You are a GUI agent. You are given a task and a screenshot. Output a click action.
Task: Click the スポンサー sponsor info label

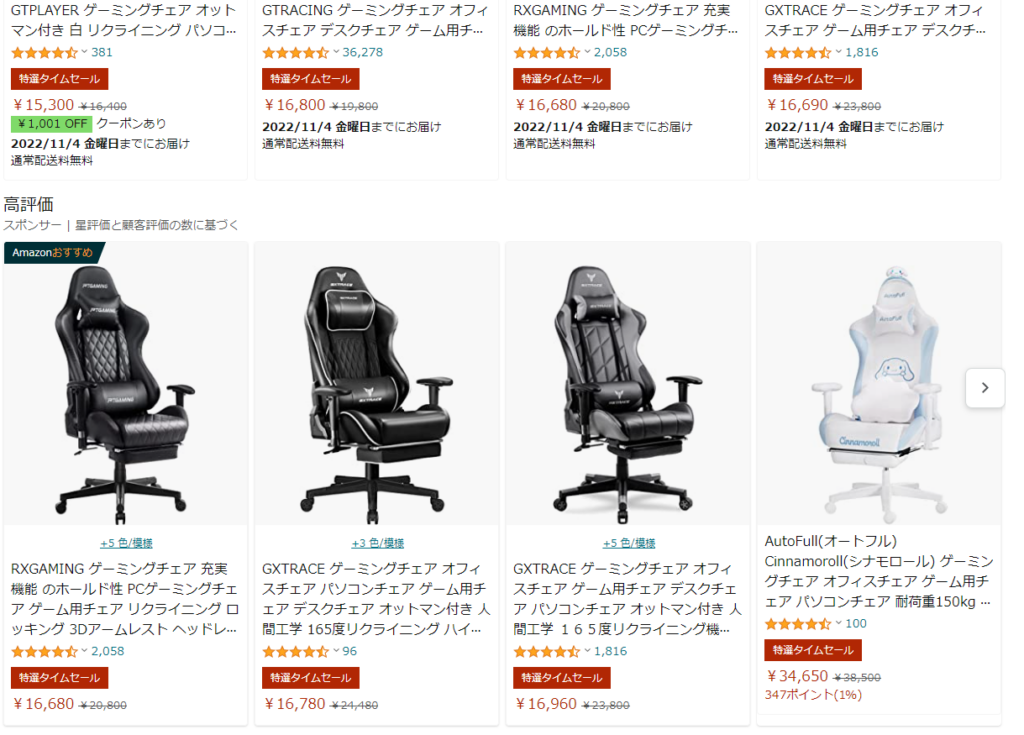point(33,225)
